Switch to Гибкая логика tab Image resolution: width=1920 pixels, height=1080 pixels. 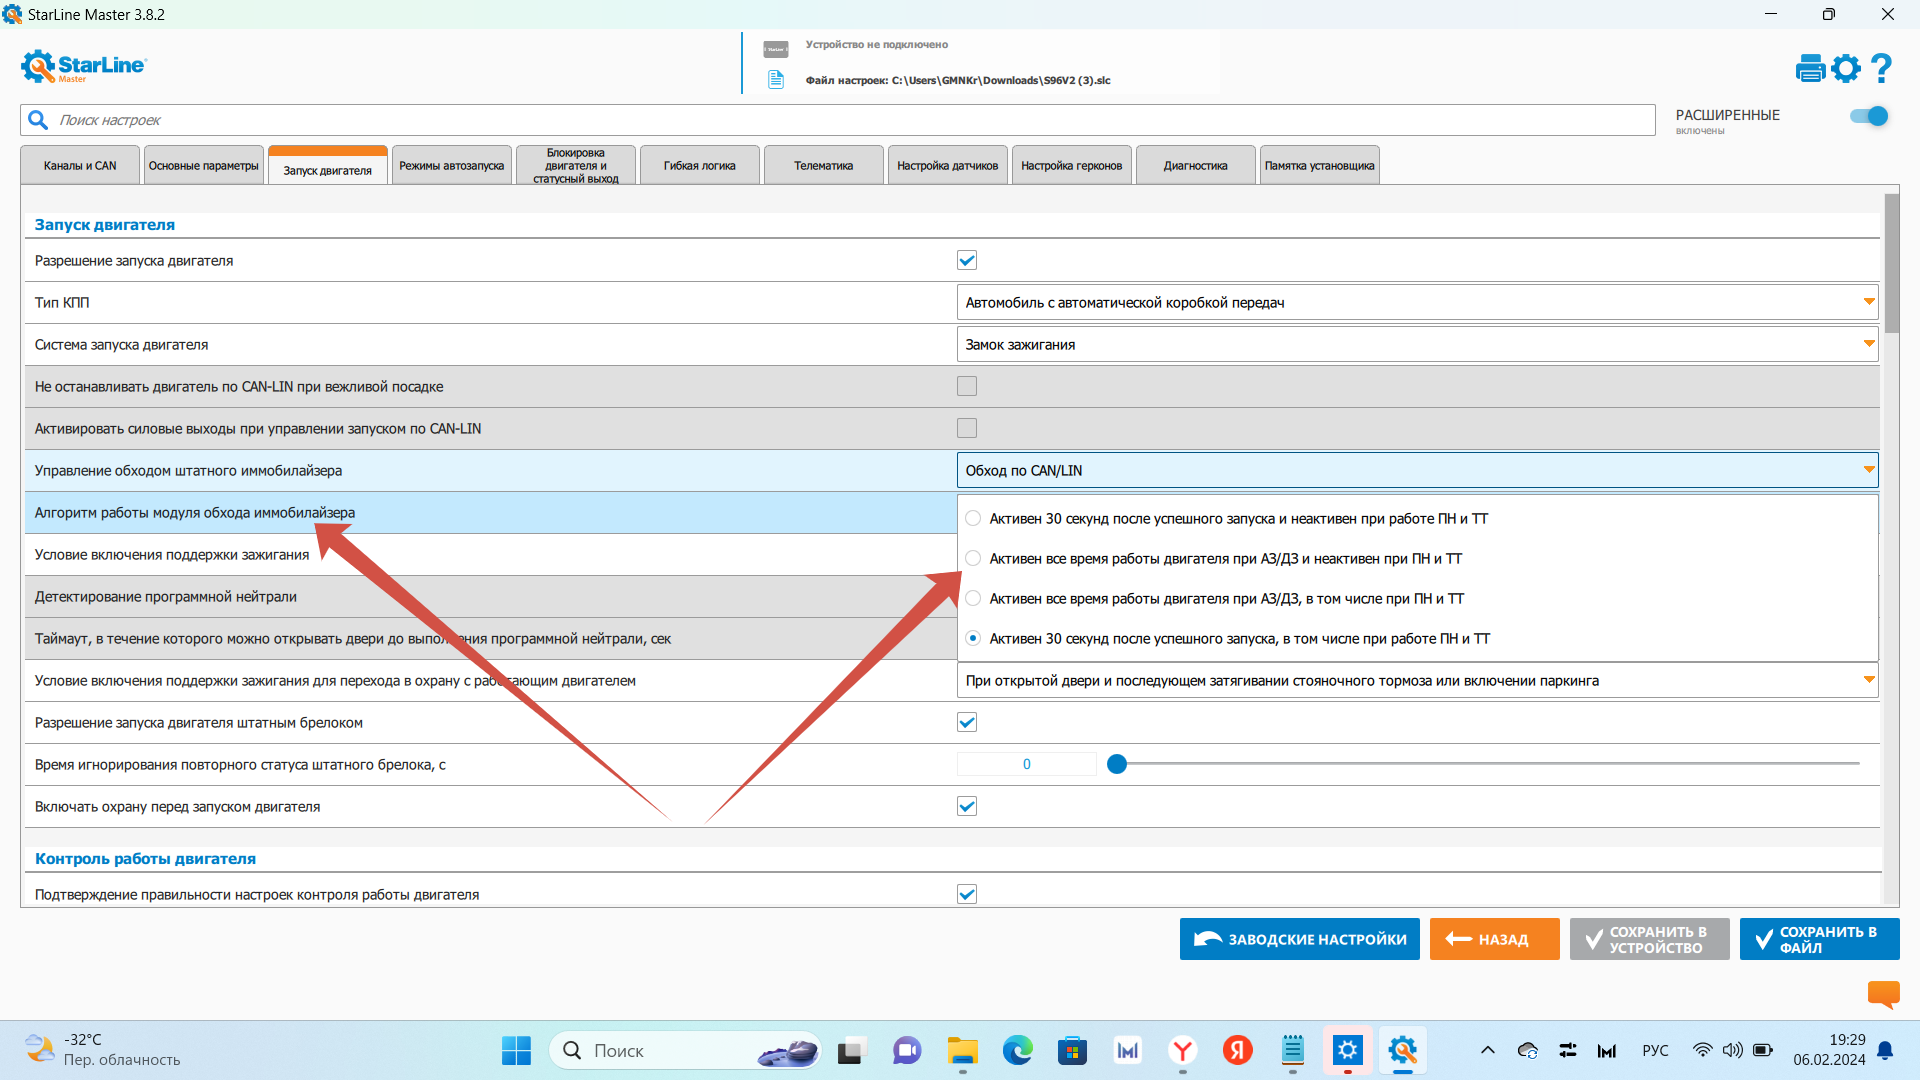coord(700,166)
